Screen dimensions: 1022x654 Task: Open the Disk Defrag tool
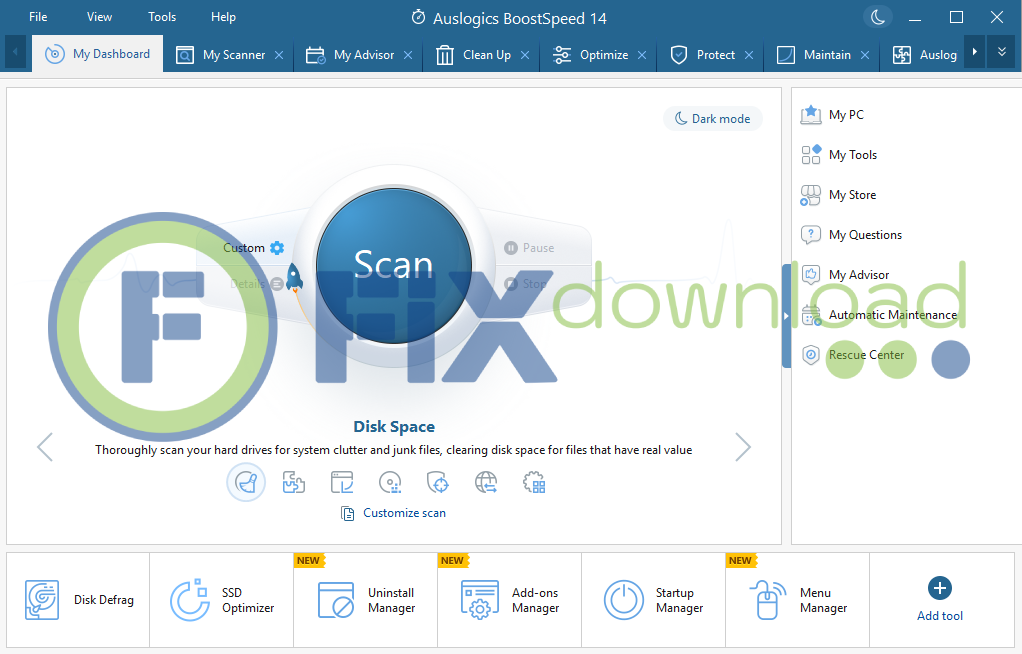(x=78, y=600)
